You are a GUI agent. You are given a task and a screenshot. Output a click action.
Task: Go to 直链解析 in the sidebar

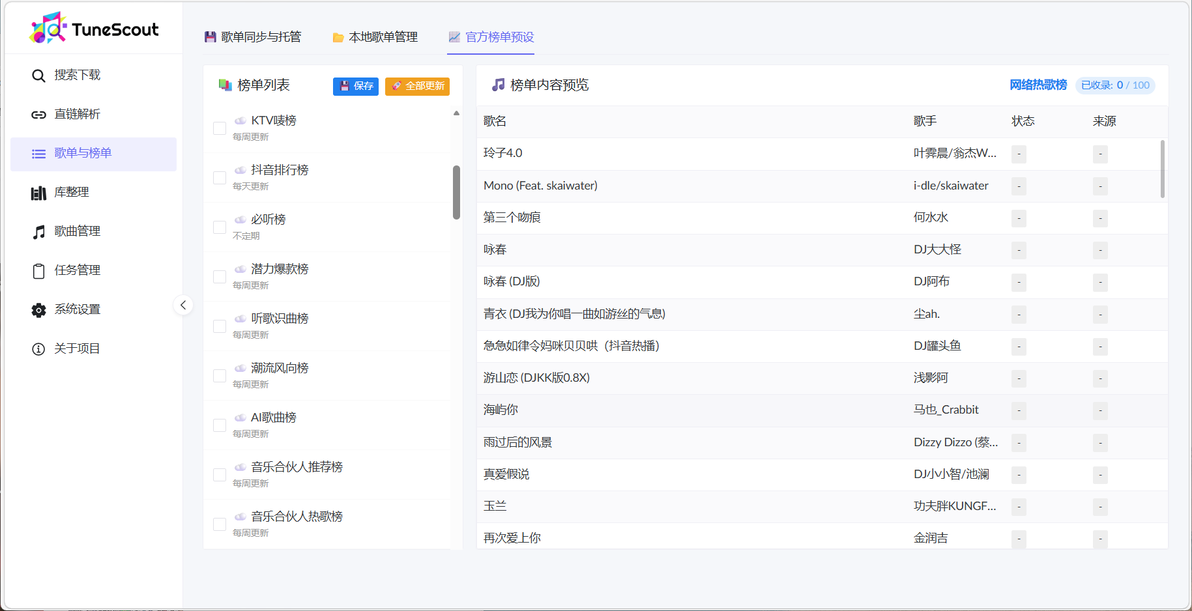[94, 115]
